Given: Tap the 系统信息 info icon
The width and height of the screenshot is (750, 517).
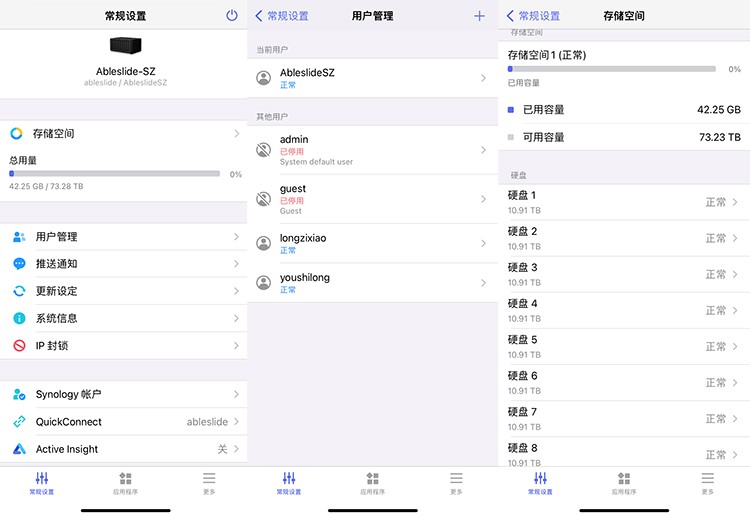Looking at the screenshot, I should point(19,318).
